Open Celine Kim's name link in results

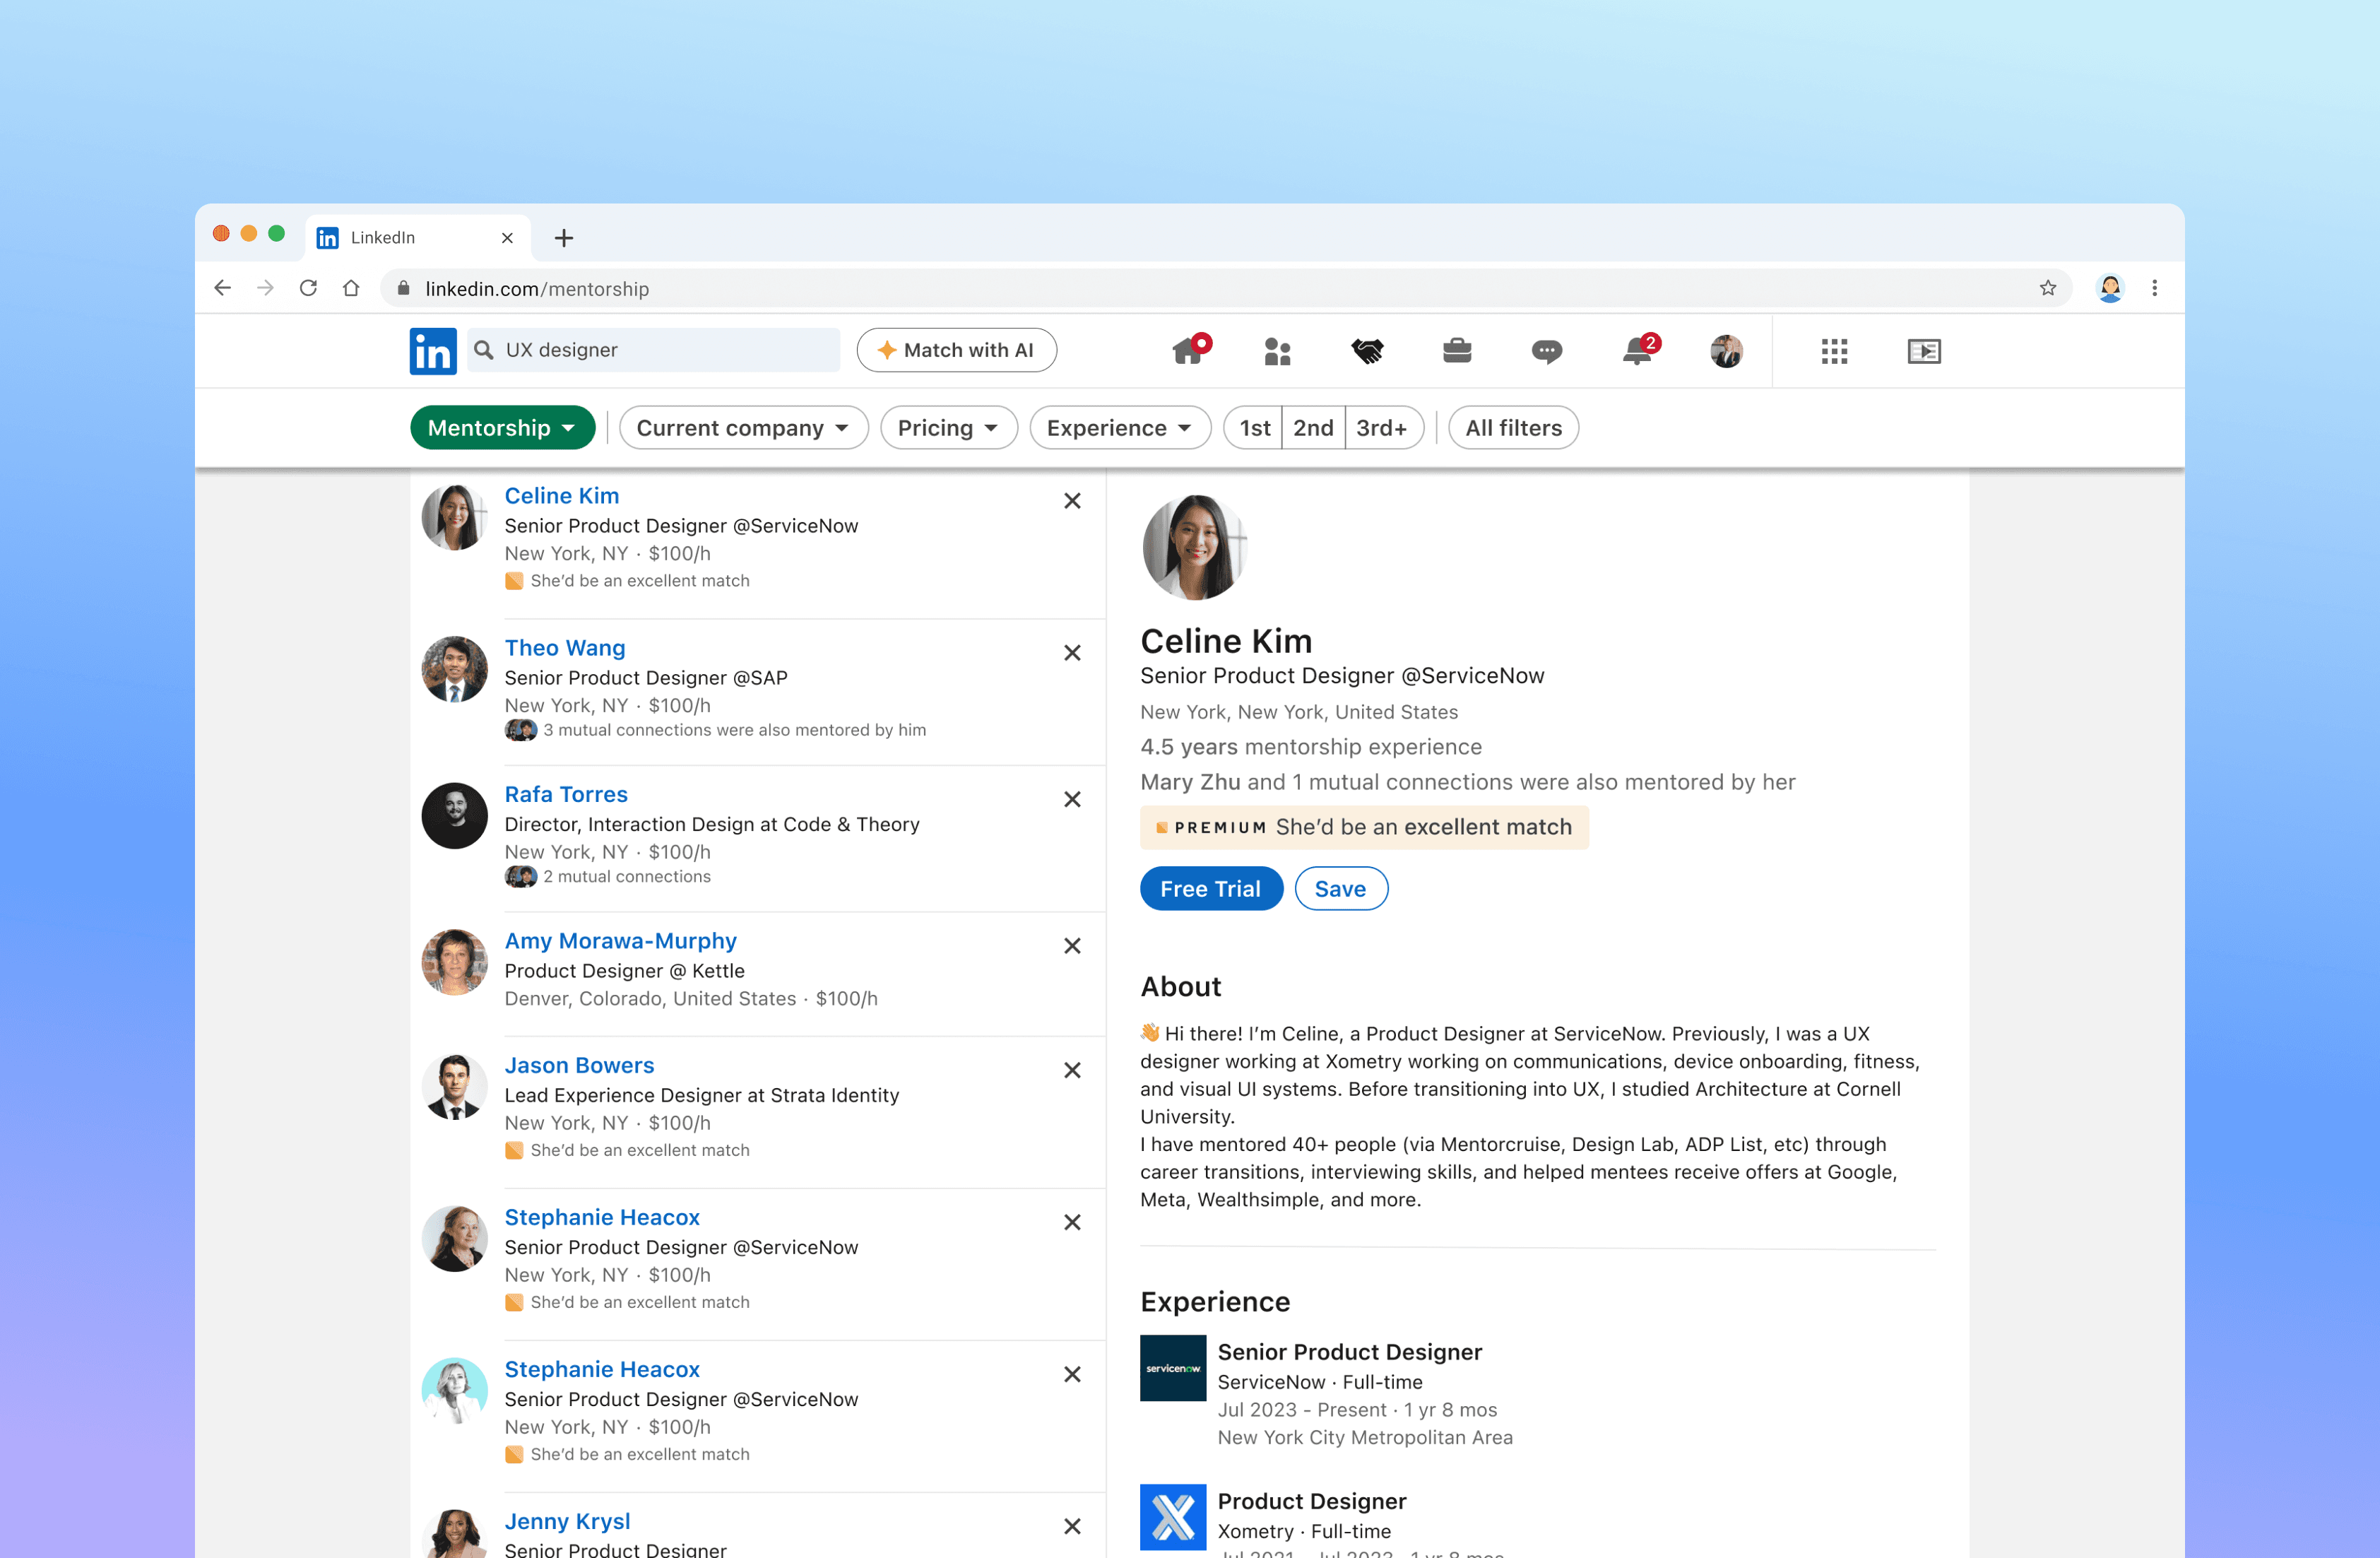tap(562, 496)
